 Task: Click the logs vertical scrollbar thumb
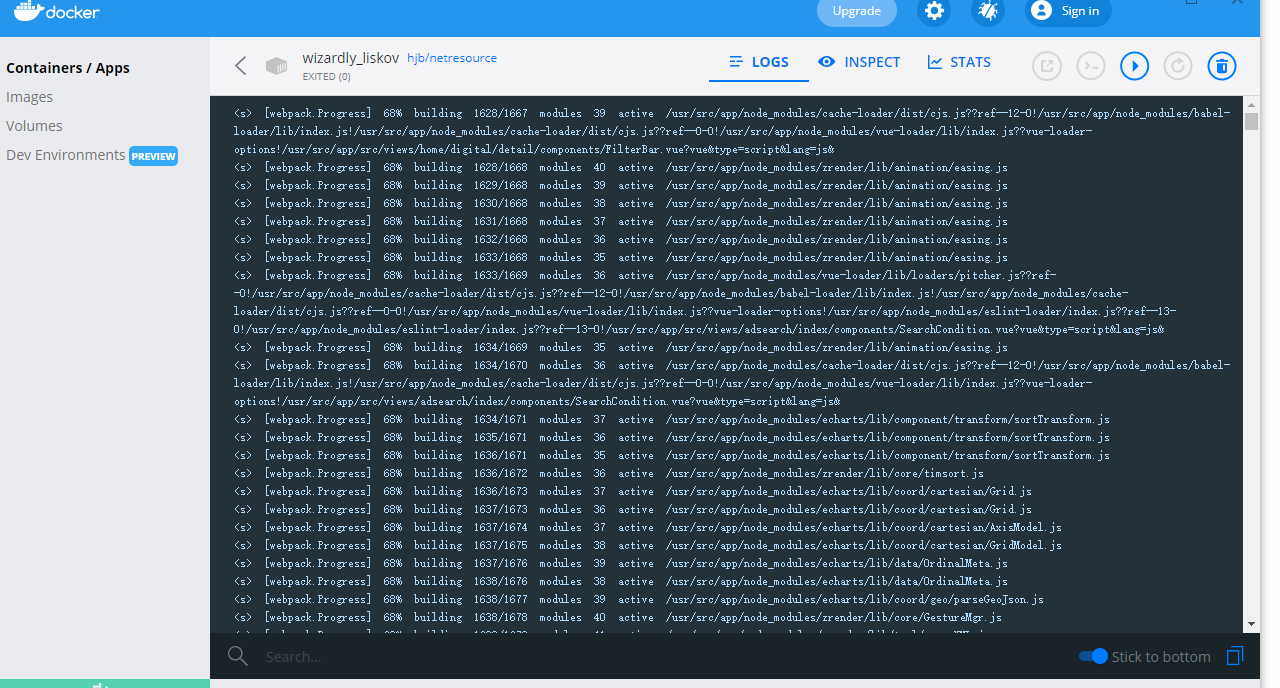coord(1251,122)
